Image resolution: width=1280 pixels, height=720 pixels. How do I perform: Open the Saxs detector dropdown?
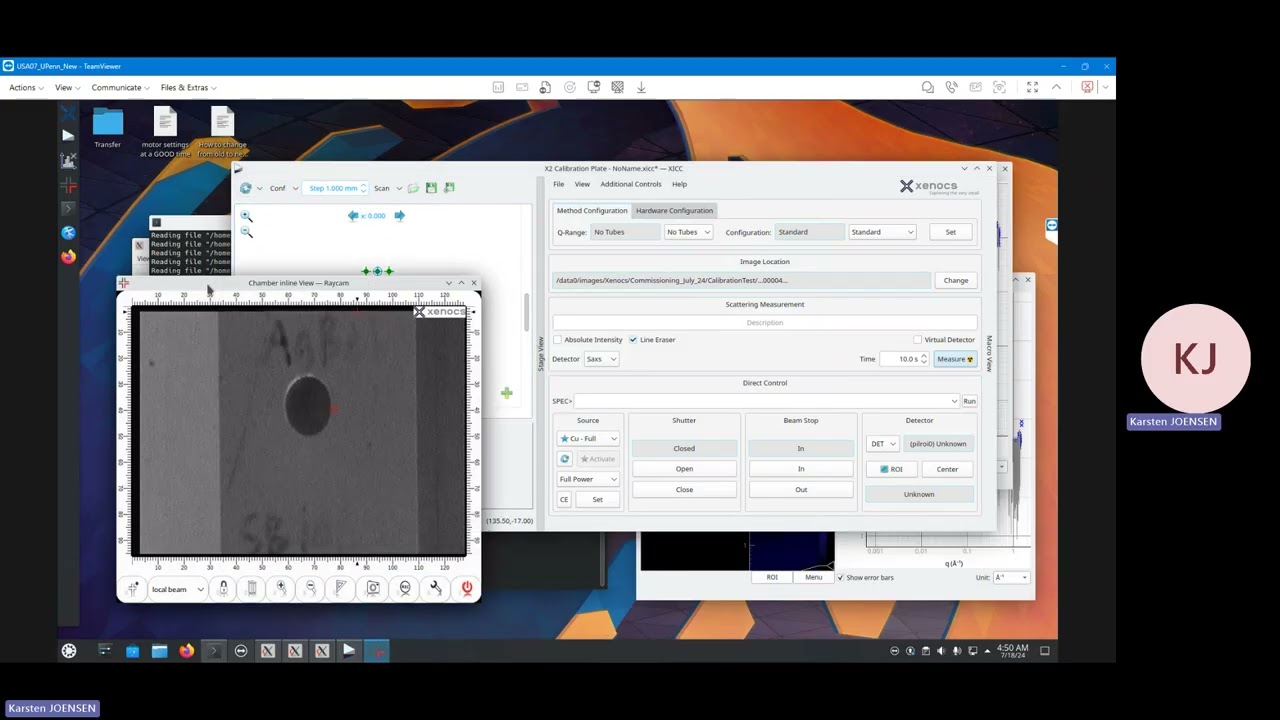[601, 359]
